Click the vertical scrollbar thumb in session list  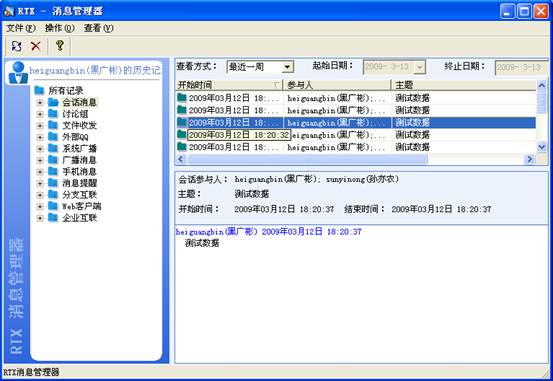coord(541,102)
